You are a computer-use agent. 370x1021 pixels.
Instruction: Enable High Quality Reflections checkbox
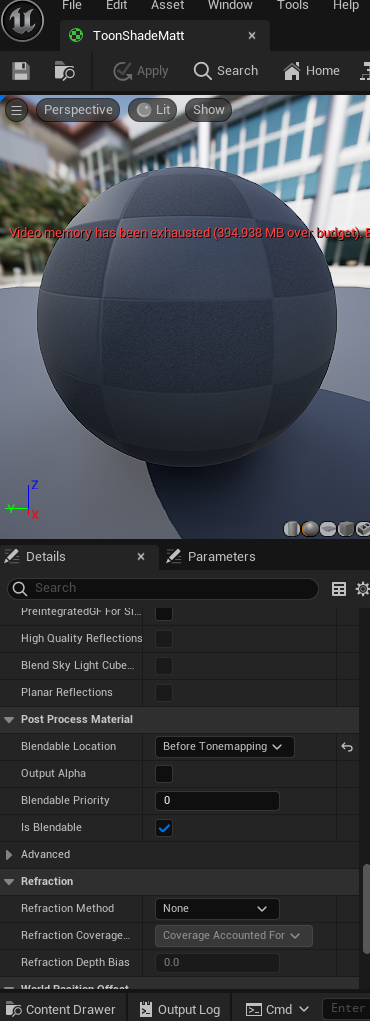pos(164,639)
